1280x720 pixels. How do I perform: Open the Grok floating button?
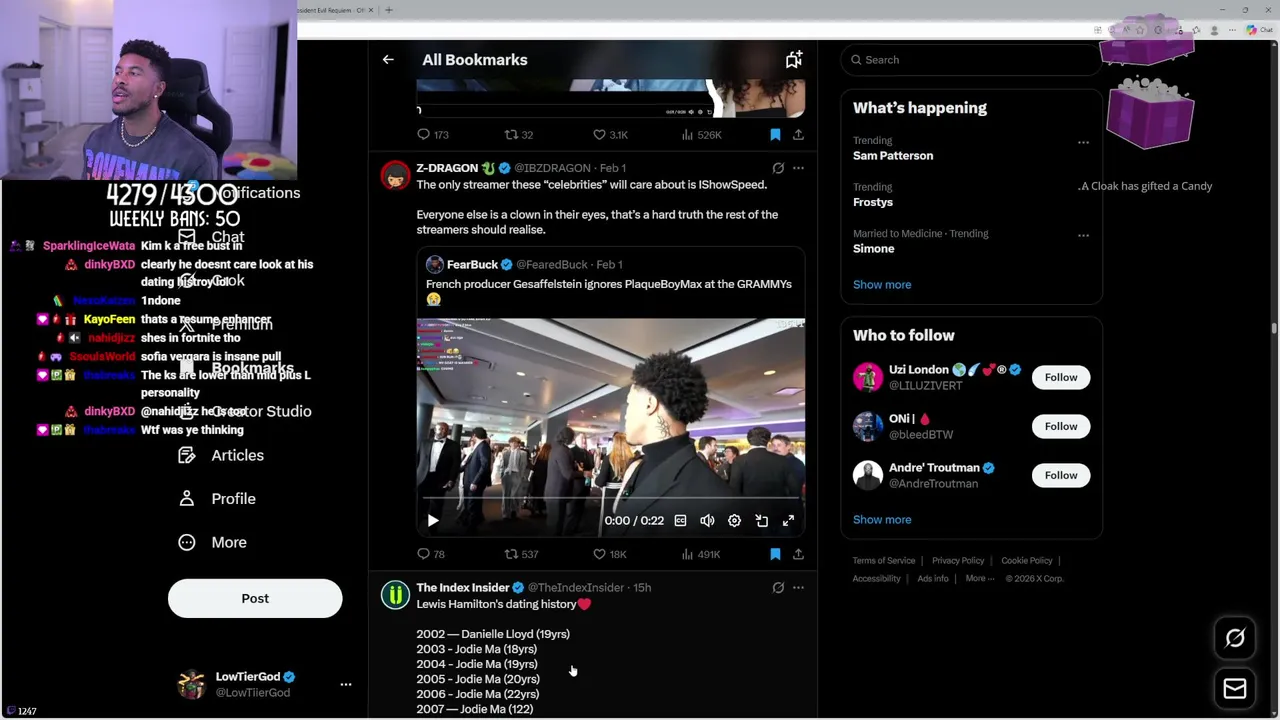click(1235, 638)
